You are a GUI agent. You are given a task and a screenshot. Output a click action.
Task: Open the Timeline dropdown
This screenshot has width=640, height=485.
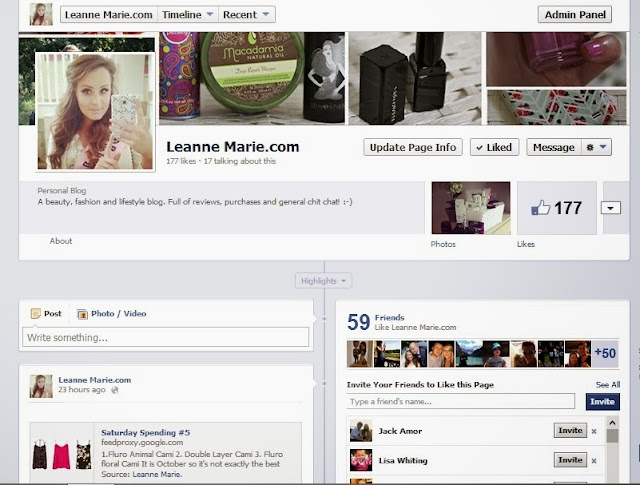[188, 15]
